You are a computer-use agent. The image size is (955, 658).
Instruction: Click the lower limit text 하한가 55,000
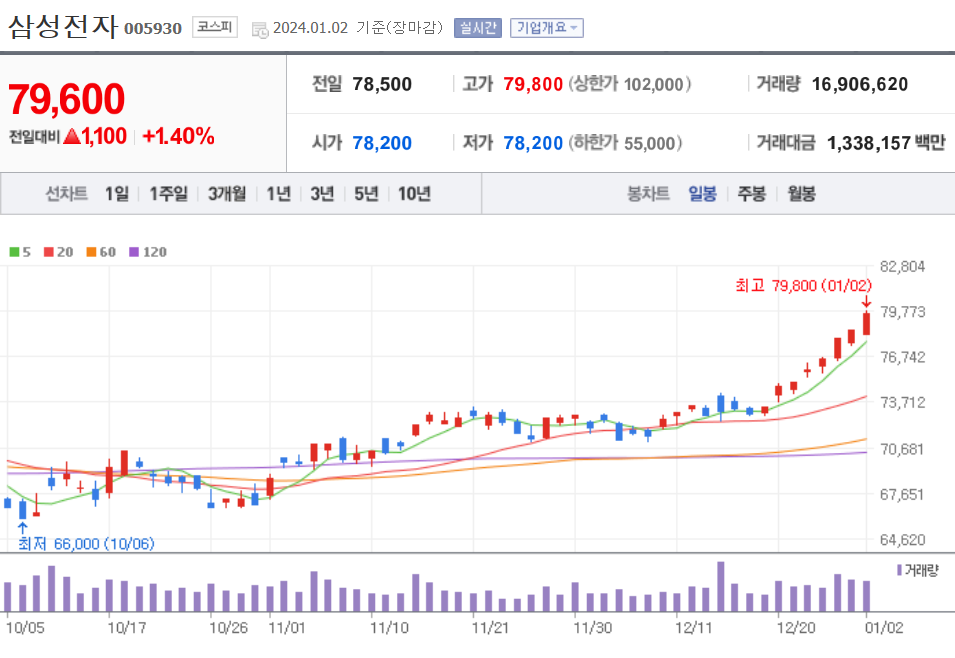(x=625, y=143)
